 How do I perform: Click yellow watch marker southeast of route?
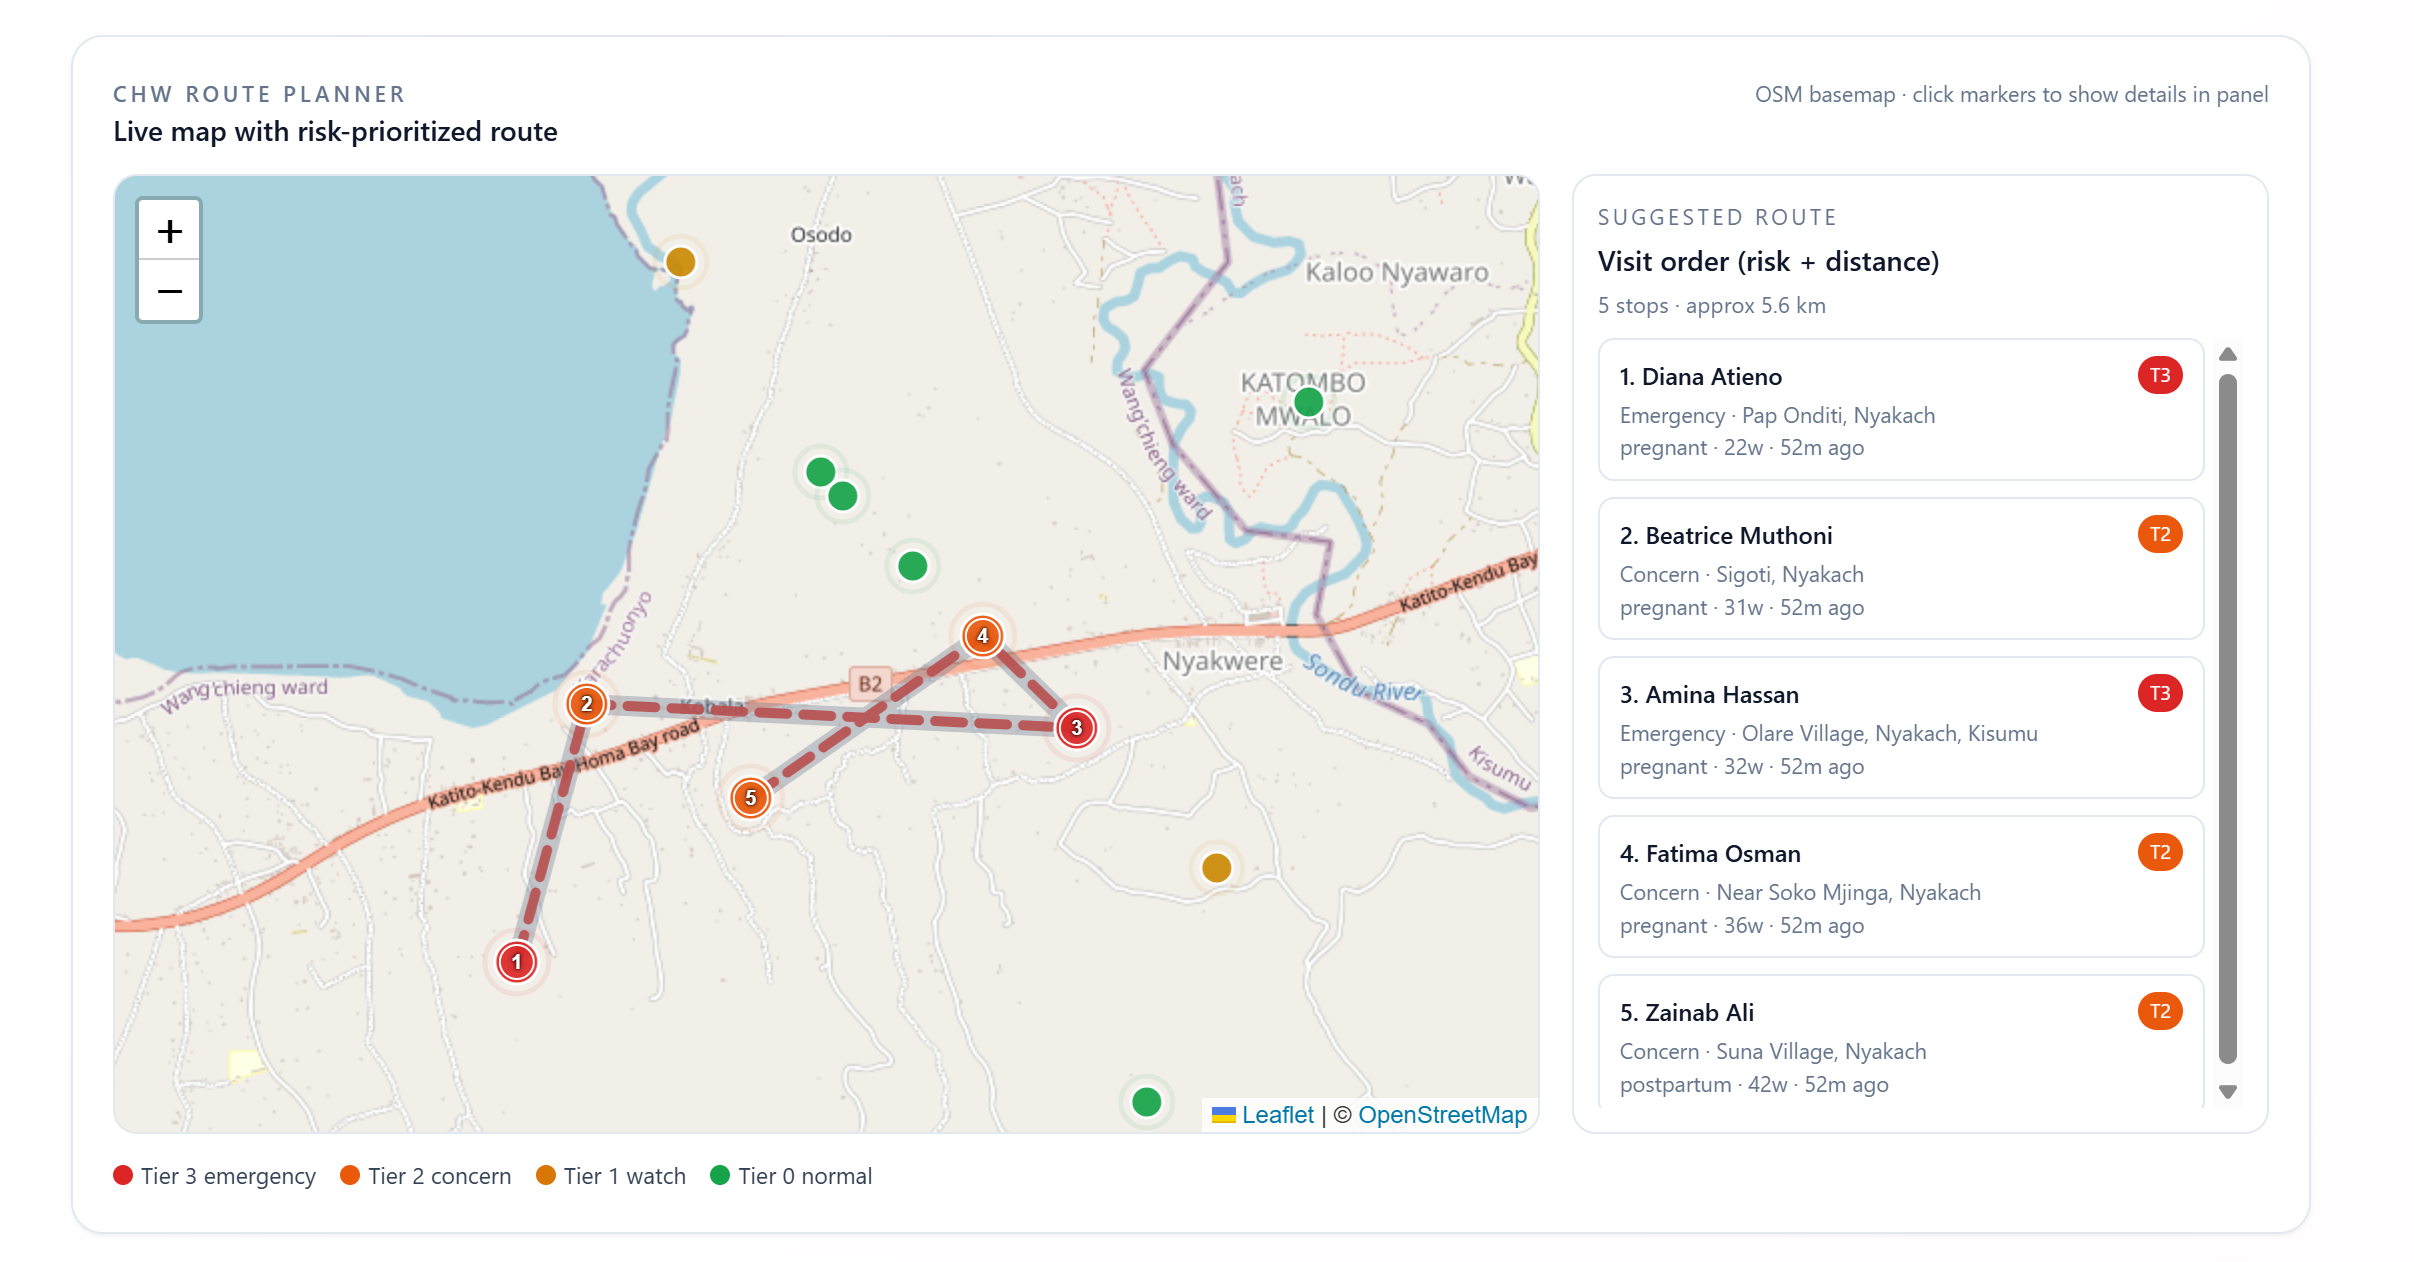click(x=1216, y=868)
